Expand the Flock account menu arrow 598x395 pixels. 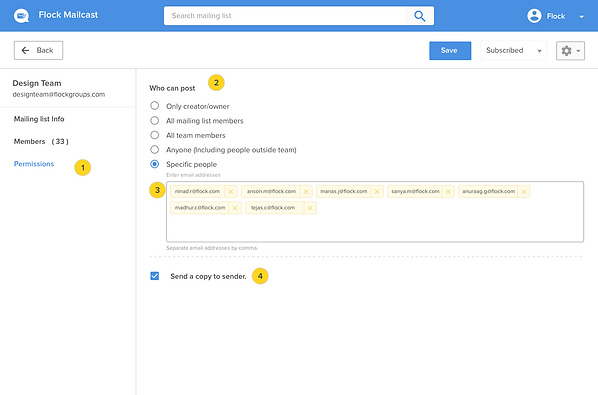(x=581, y=16)
